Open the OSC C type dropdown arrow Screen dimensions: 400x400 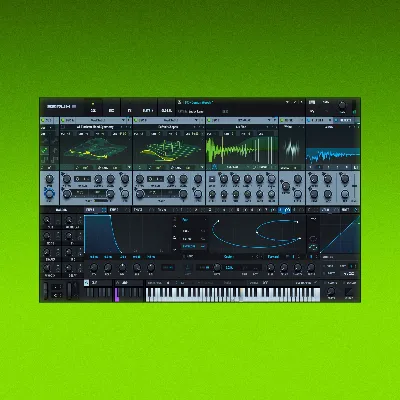269,120
